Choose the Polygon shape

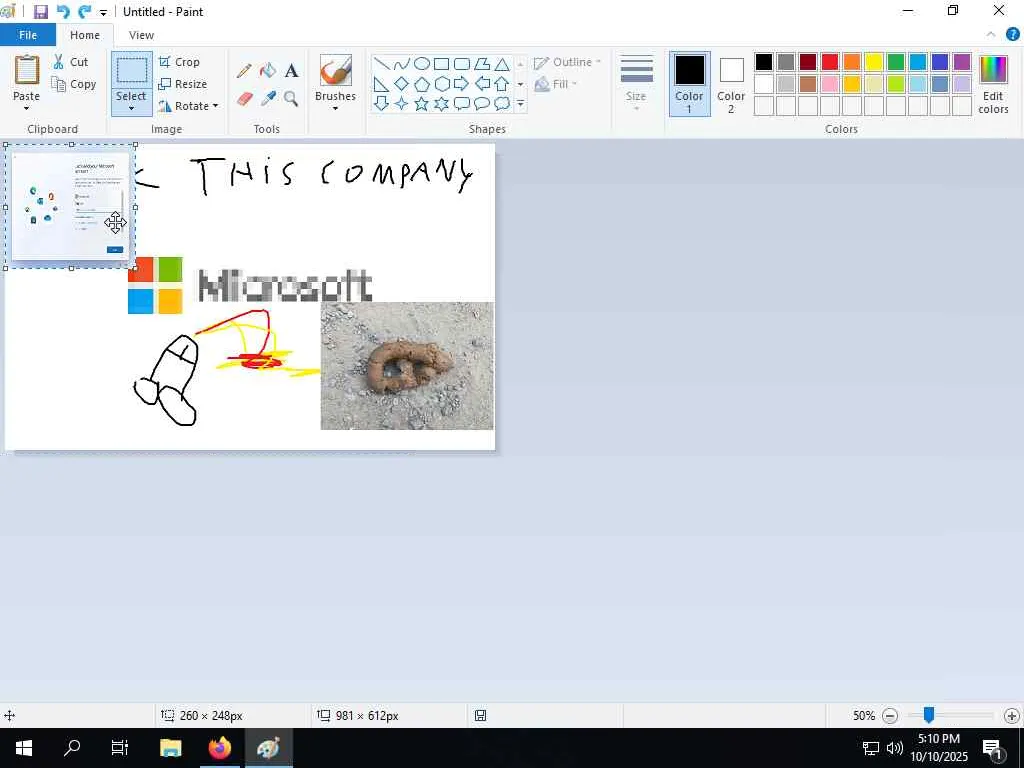[482, 64]
